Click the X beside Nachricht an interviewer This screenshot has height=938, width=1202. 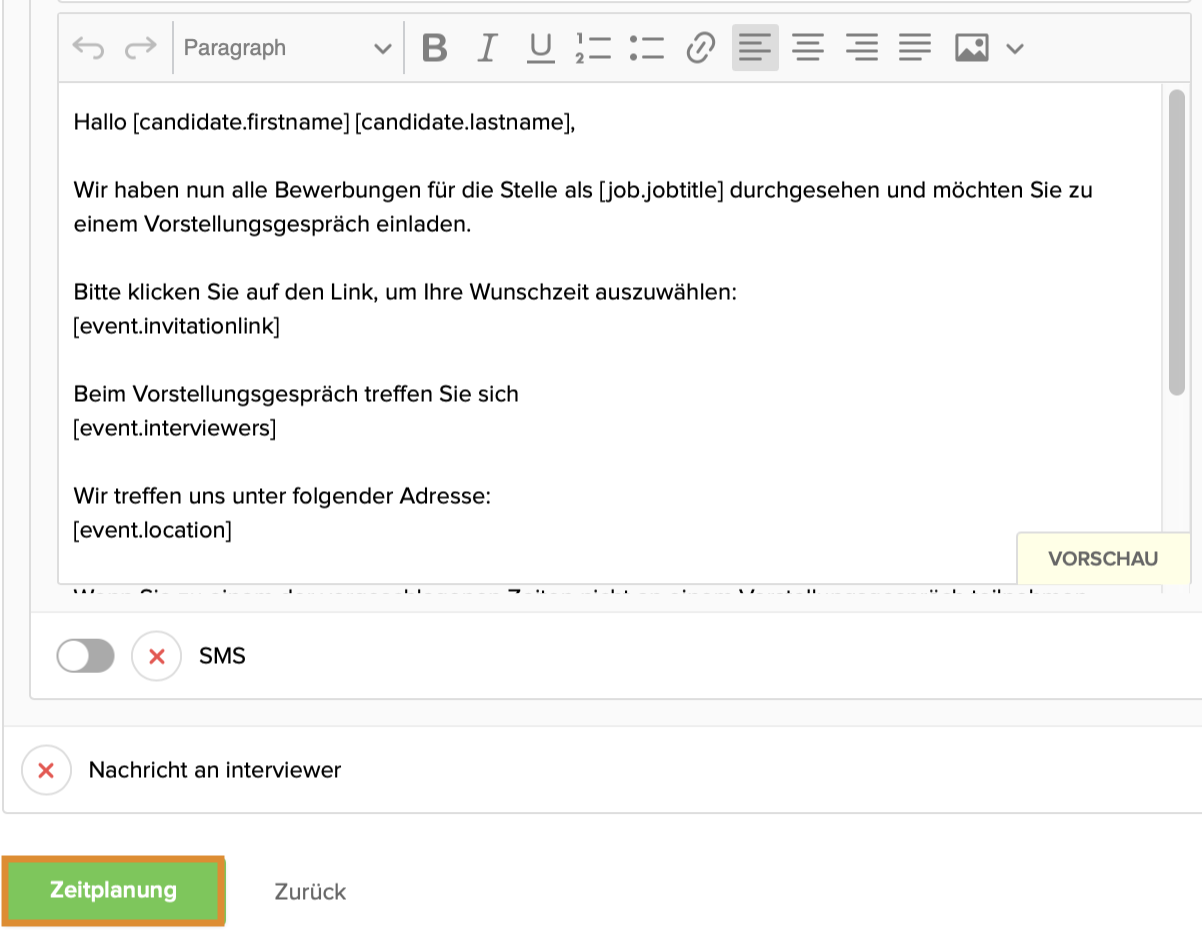point(46,771)
